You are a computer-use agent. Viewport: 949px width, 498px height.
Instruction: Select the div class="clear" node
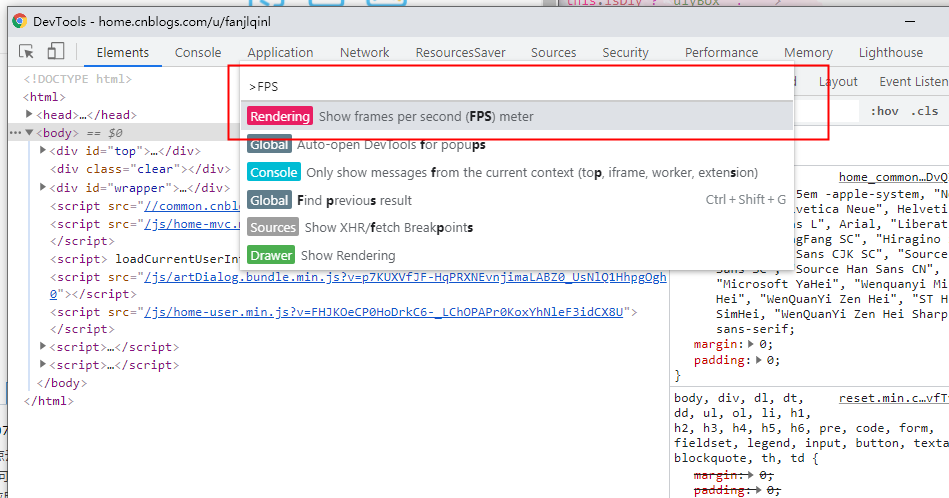click(x=140, y=169)
